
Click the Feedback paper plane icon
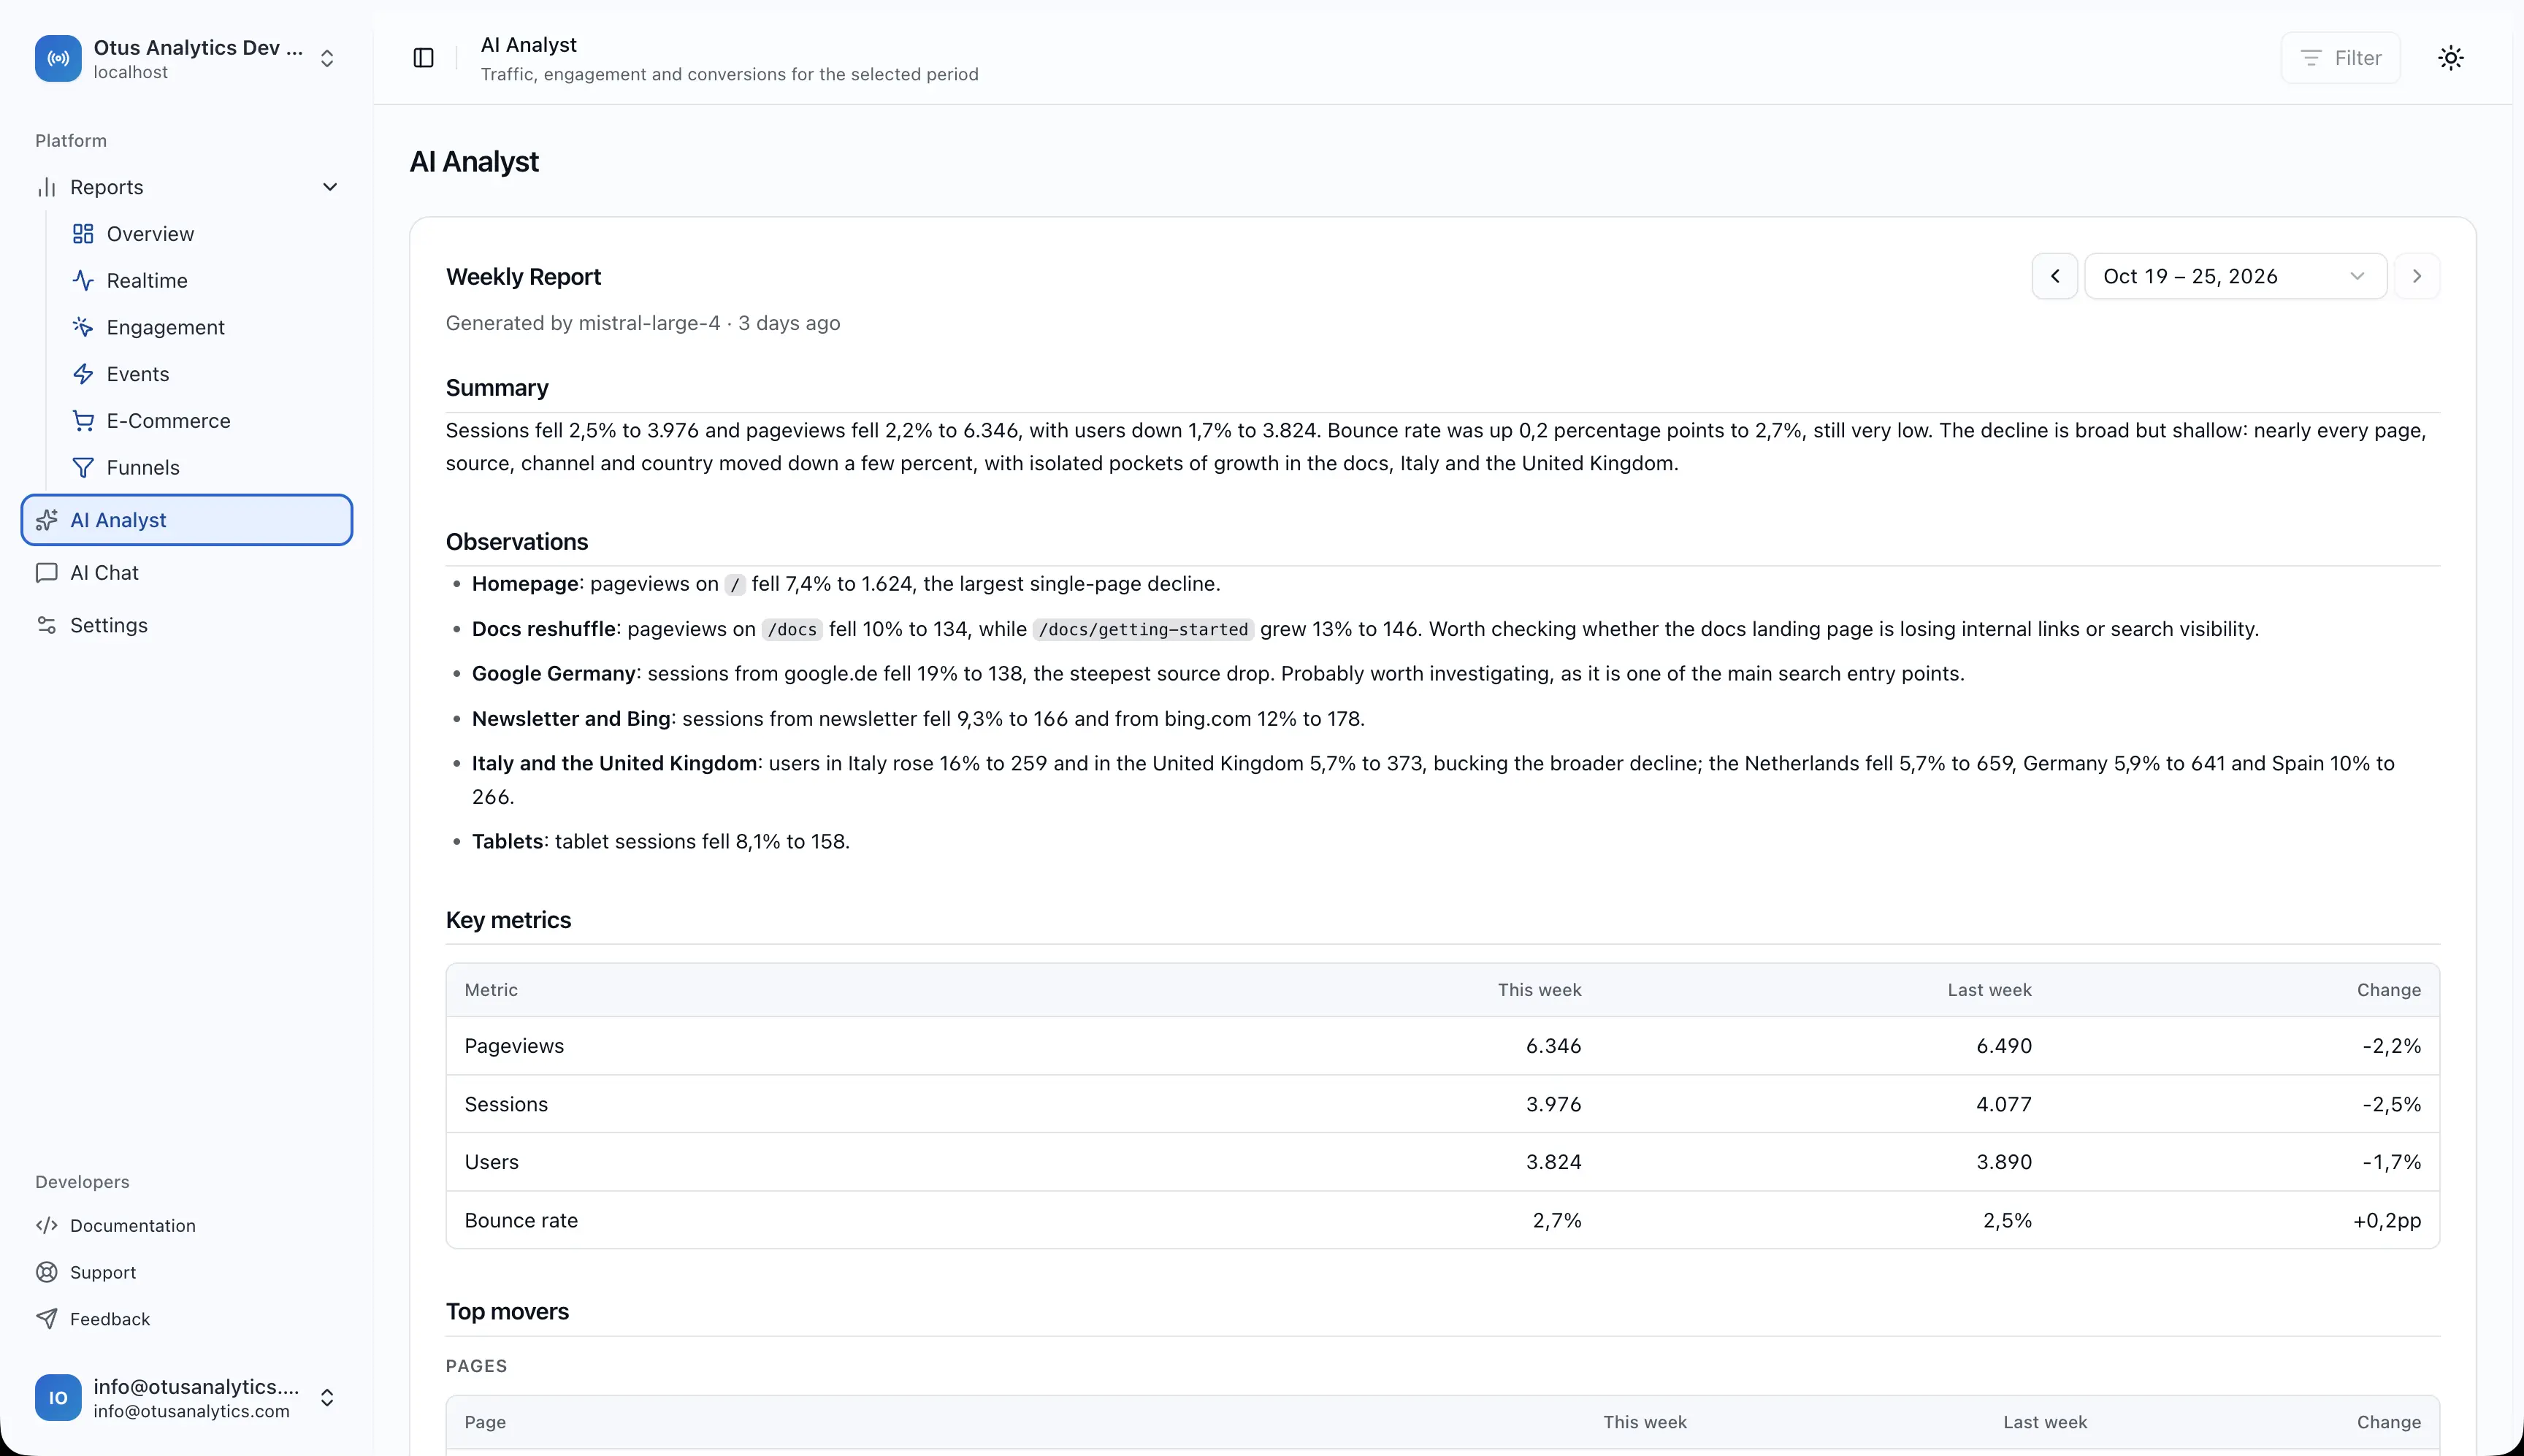47,1319
